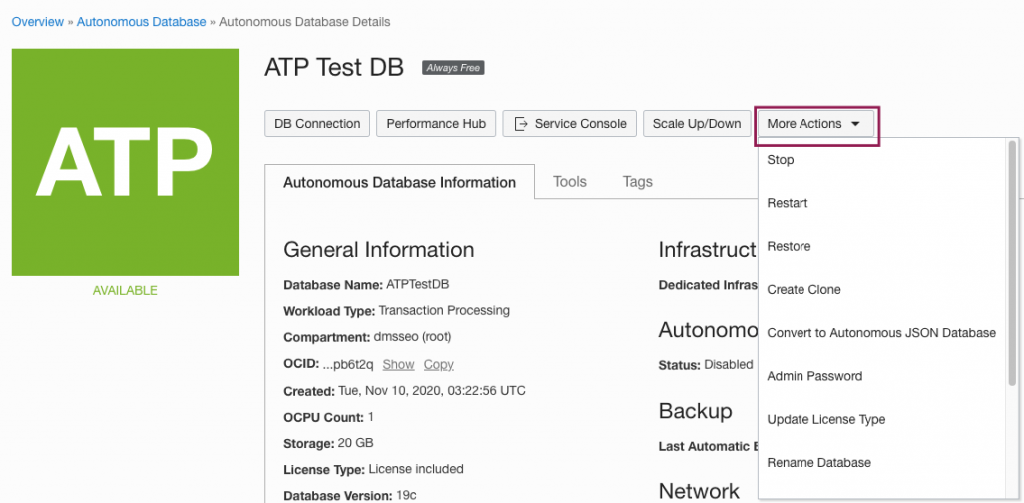Show the full OCID
This screenshot has height=503, width=1024.
click(398, 365)
